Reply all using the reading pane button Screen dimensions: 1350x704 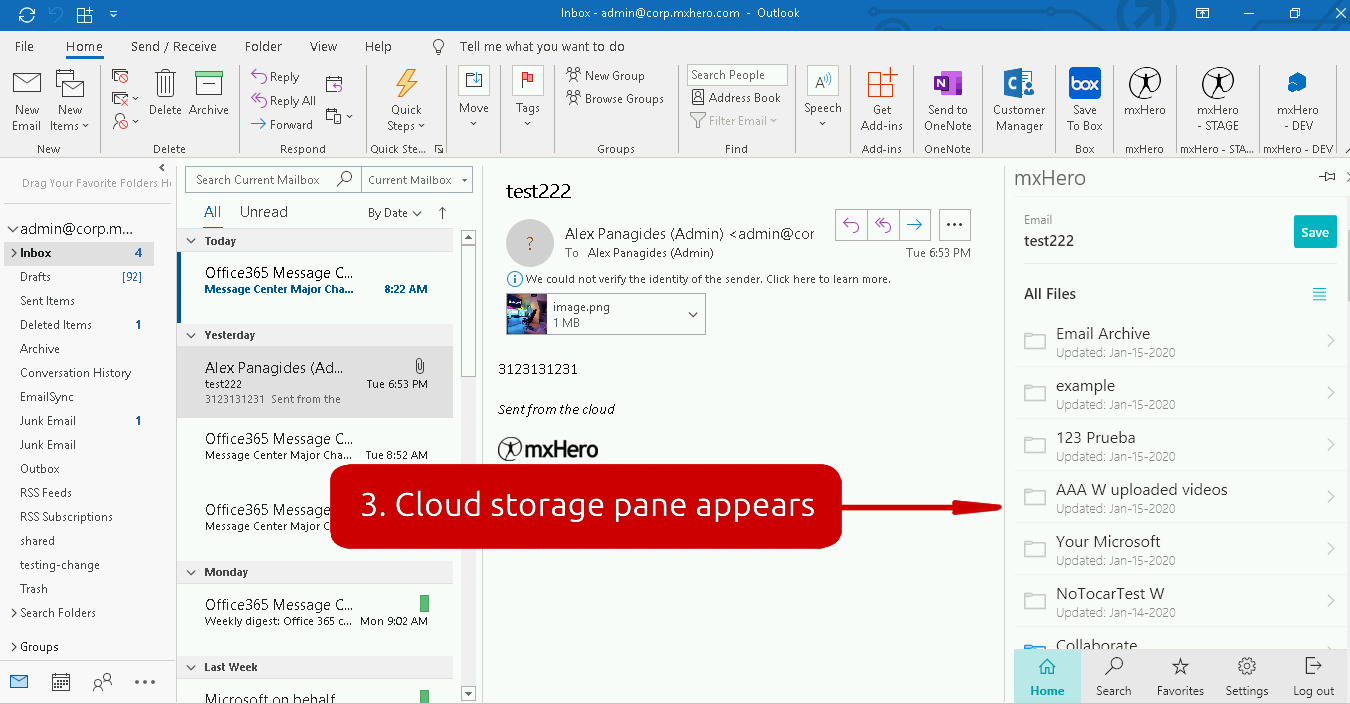coord(883,225)
